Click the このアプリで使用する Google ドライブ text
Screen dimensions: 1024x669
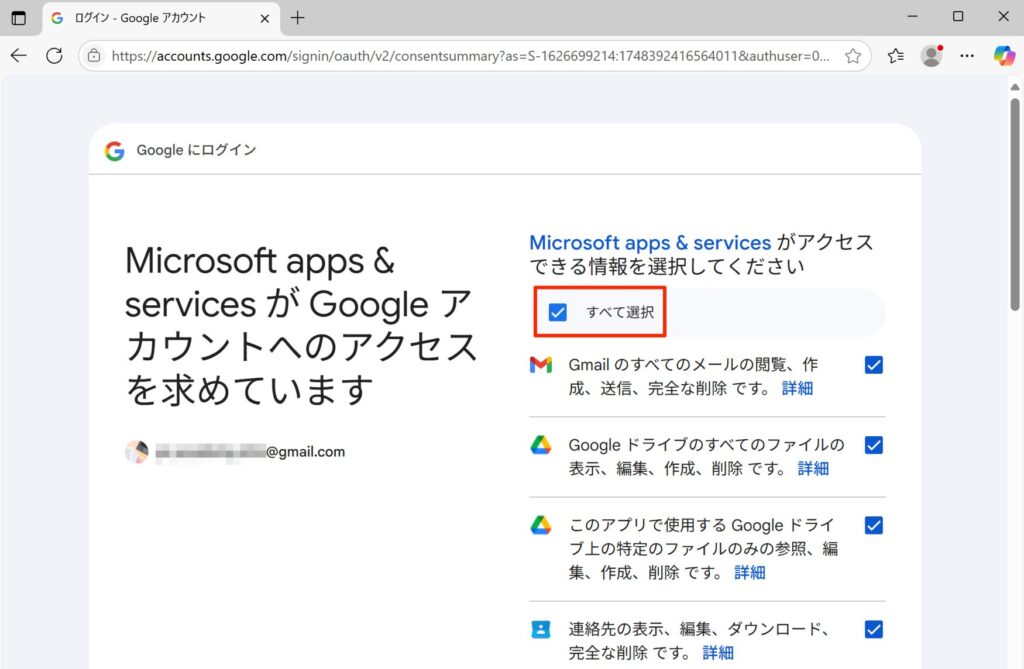[703, 549]
